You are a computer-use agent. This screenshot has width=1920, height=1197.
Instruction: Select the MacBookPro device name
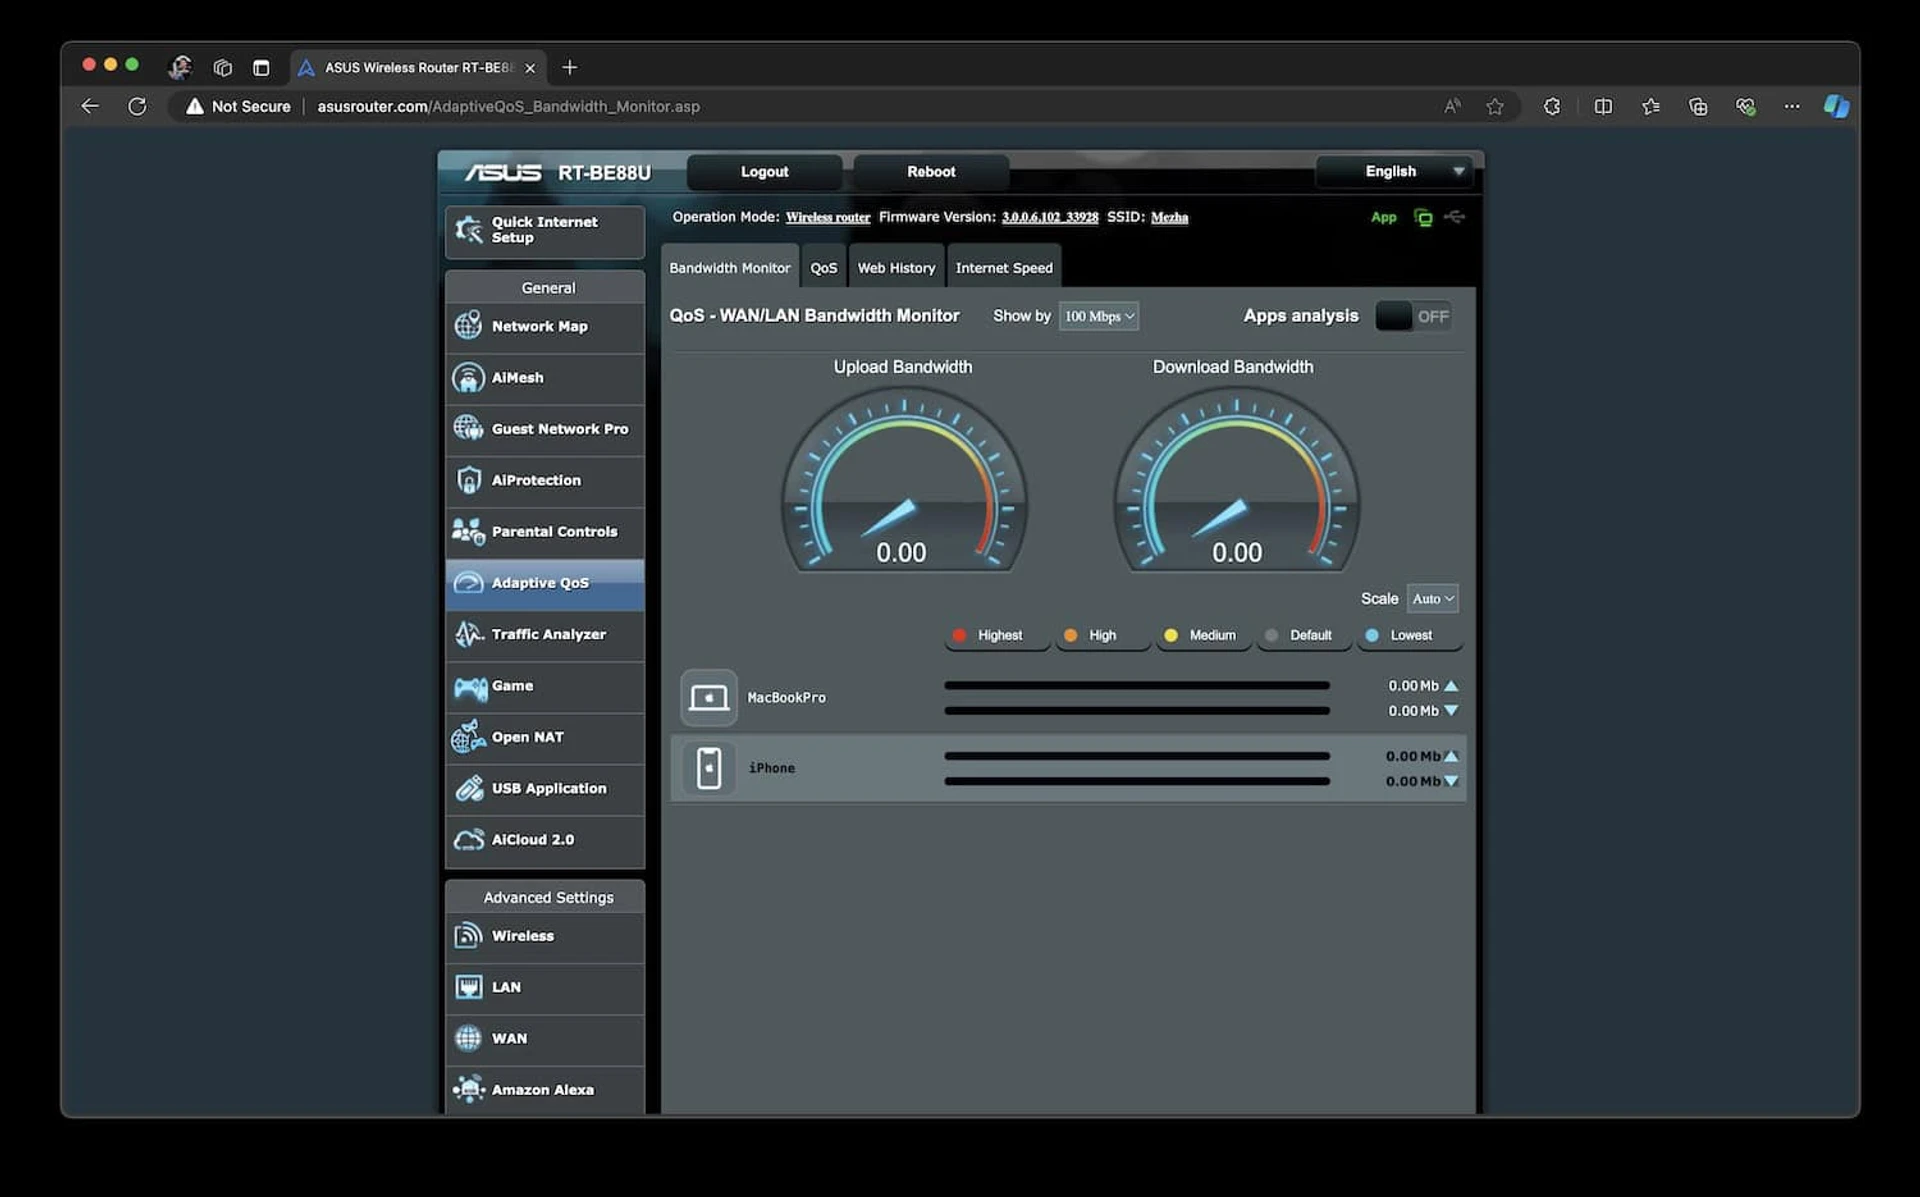click(x=787, y=697)
